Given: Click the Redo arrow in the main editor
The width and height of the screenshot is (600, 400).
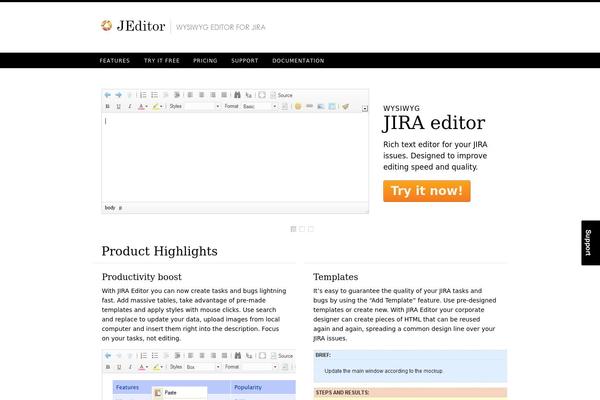Looking at the screenshot, I should tap(119, 95).
